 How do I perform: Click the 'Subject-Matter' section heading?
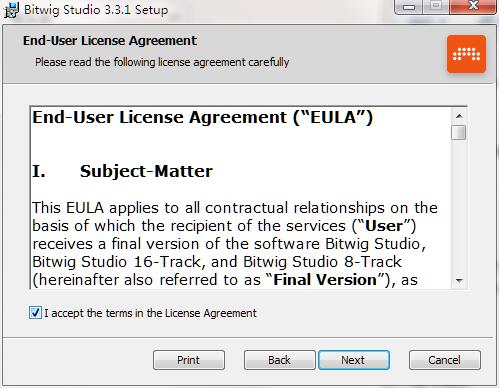146,171
